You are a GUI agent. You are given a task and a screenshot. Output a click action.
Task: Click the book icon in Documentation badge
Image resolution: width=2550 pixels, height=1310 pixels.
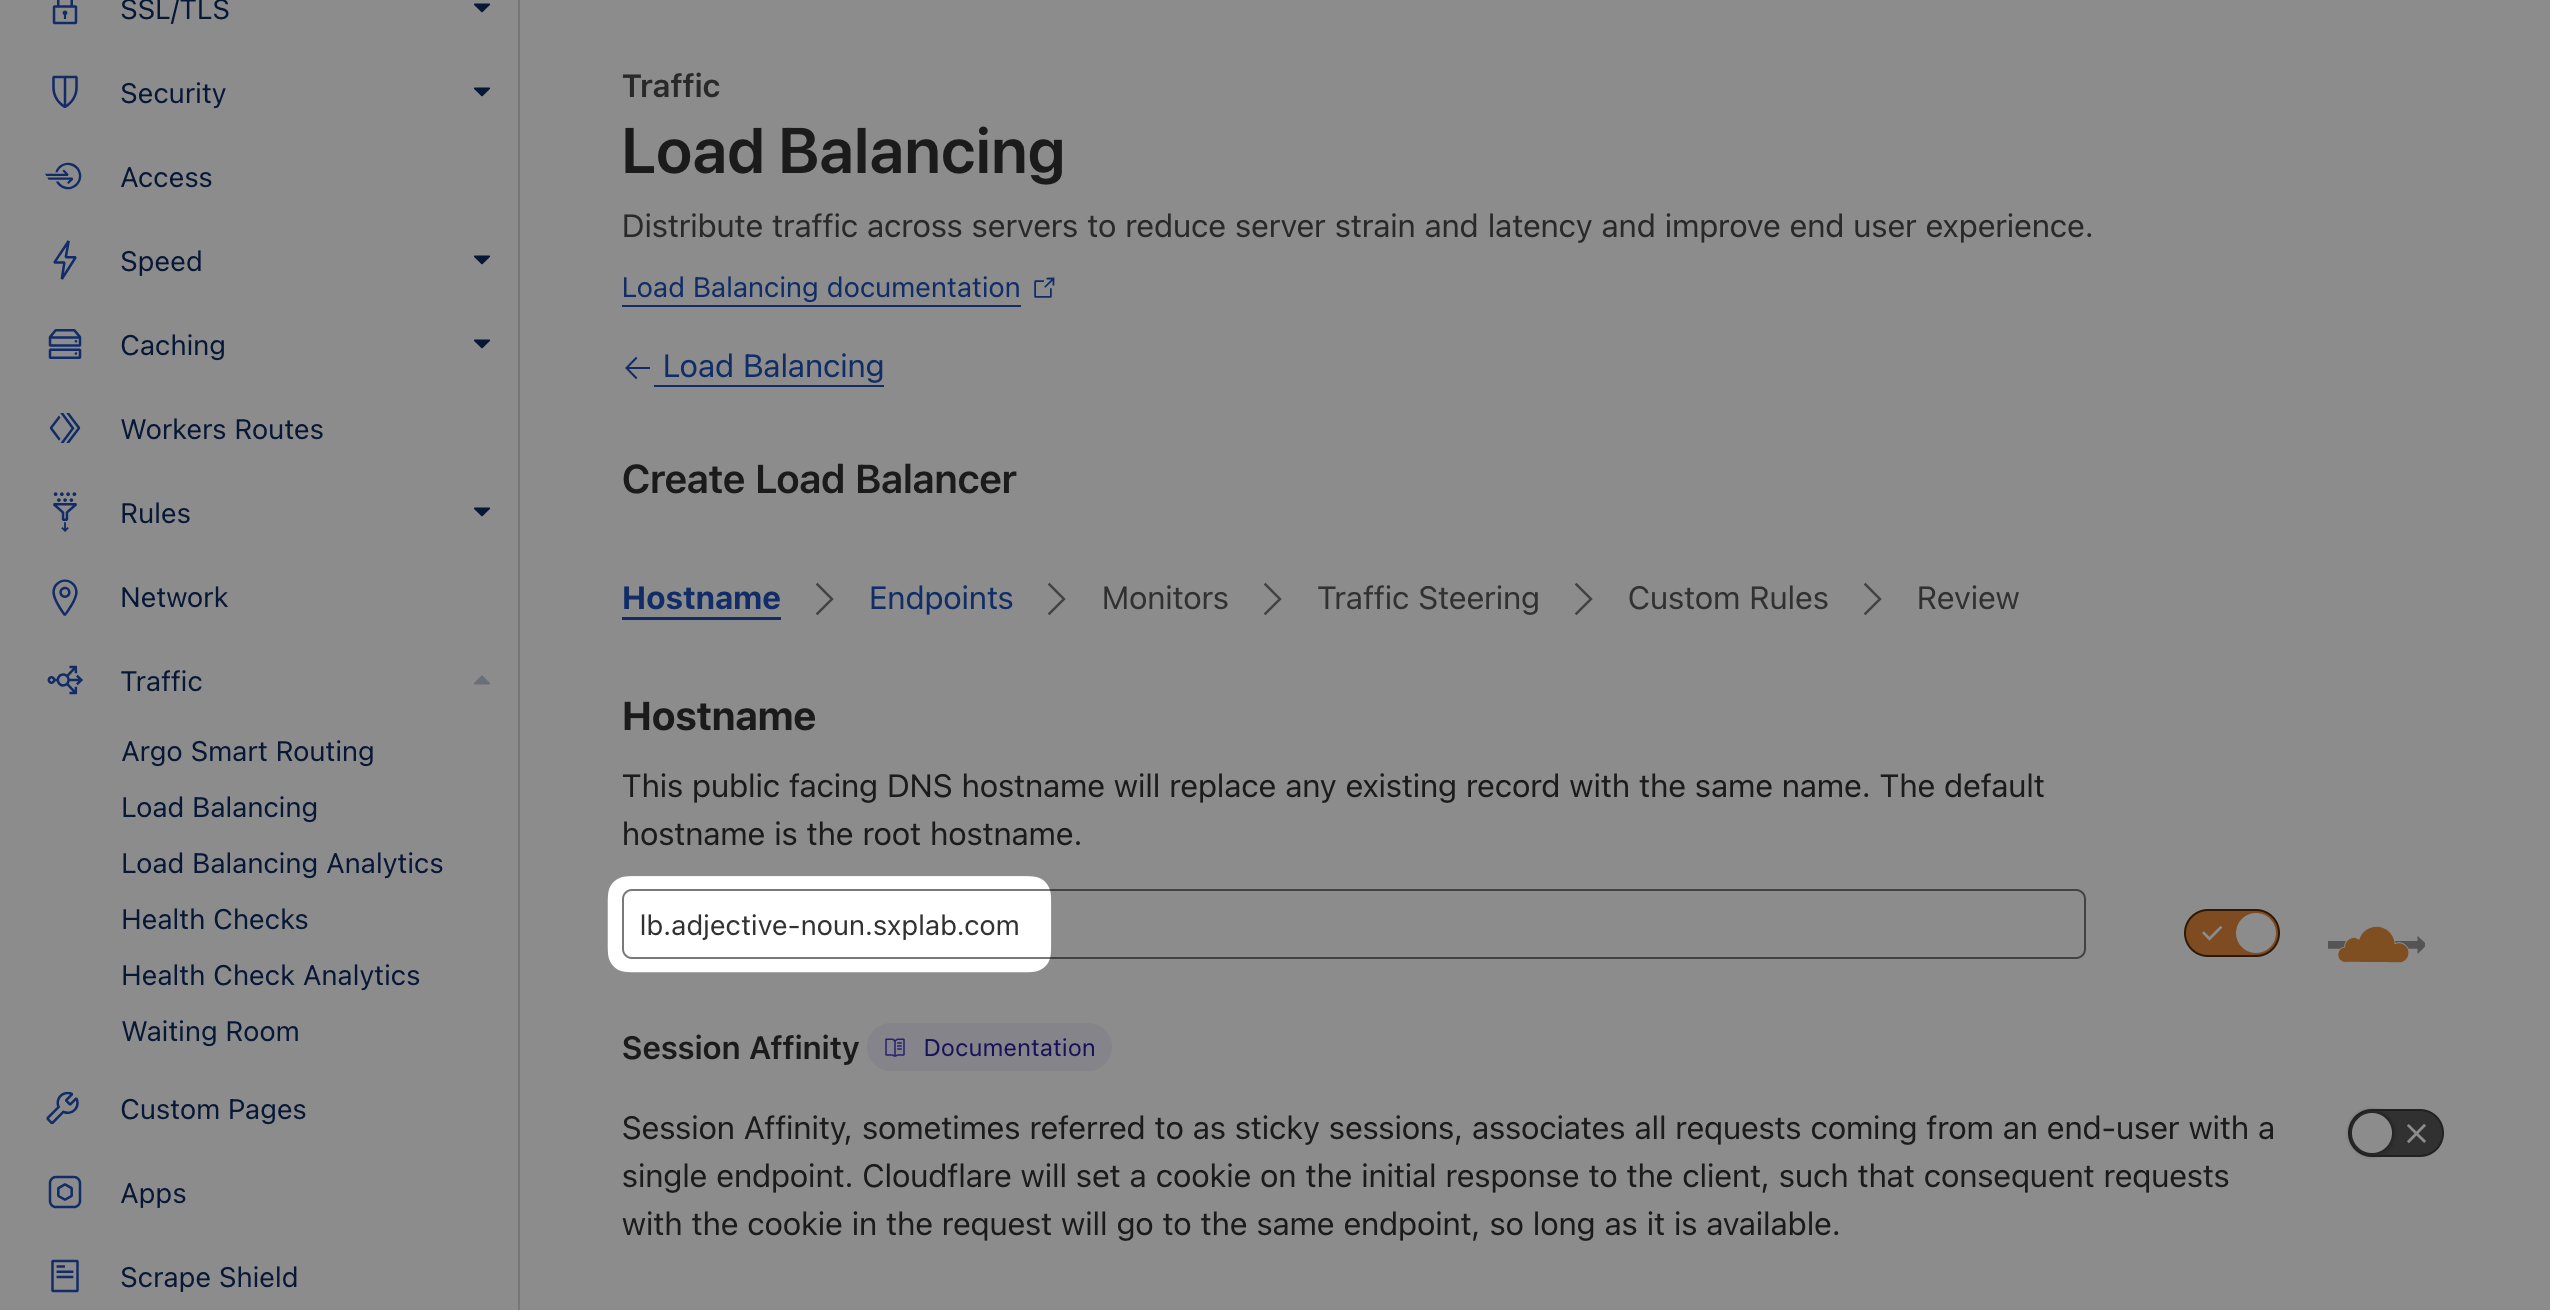click(895, 1048)
